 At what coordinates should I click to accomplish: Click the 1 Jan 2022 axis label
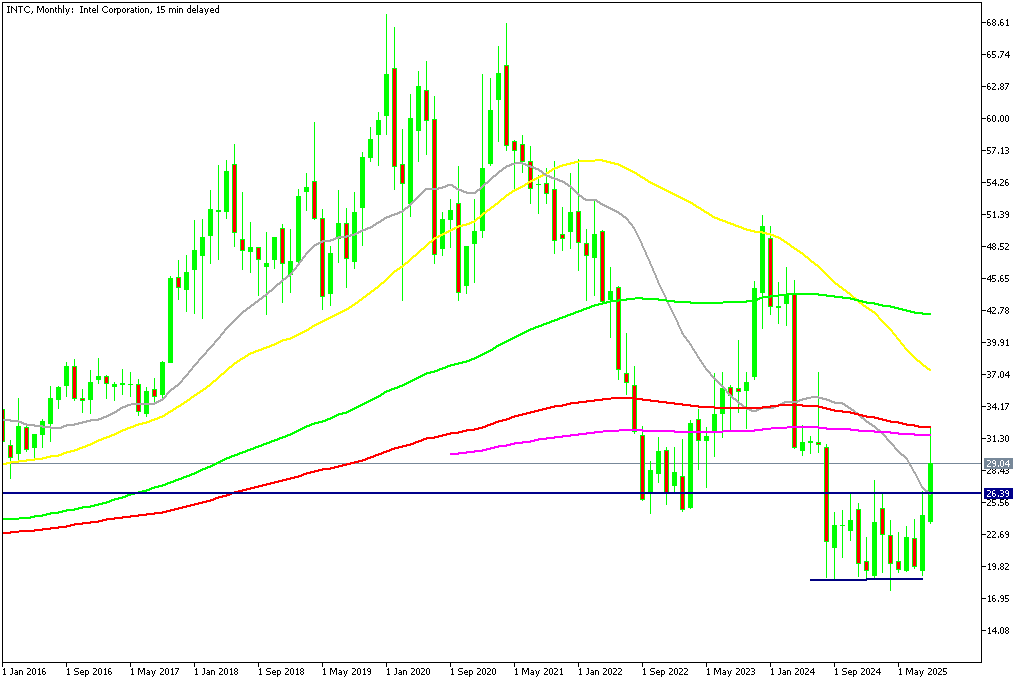point(601,672)
